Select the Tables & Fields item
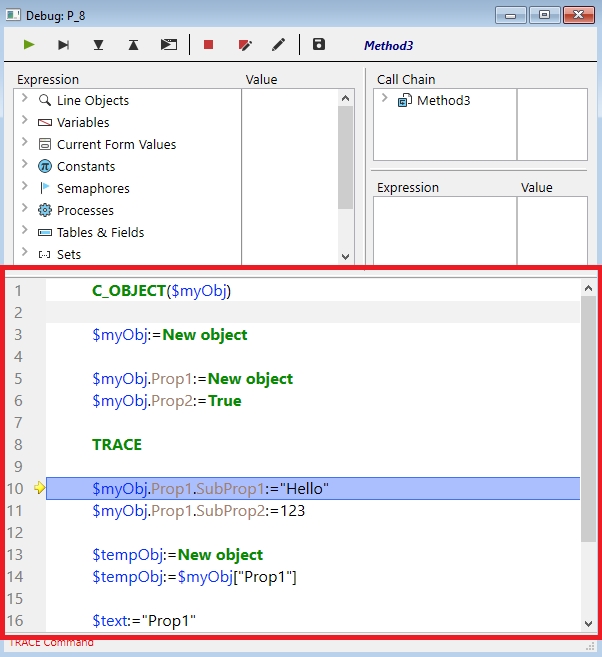 (x=100, y=232)
